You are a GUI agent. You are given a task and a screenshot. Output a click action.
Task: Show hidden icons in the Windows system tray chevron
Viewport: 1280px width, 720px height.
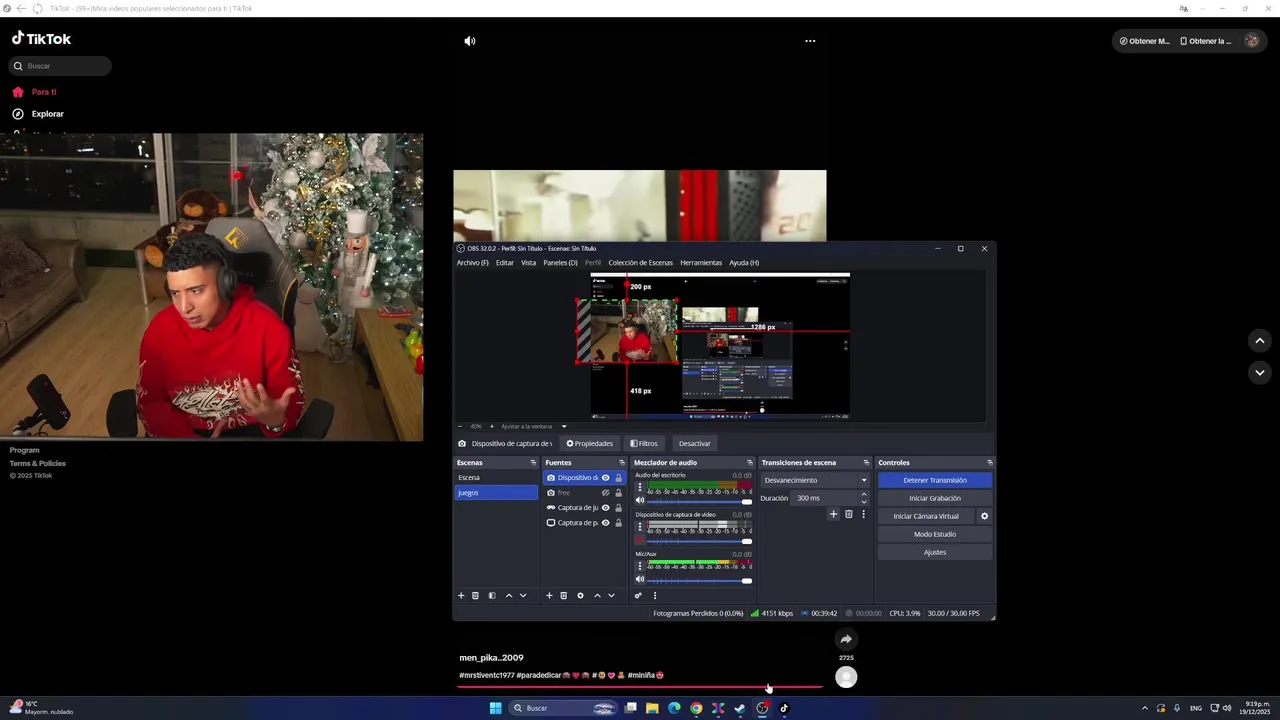pyautogui.click(x=1144, y=708)
